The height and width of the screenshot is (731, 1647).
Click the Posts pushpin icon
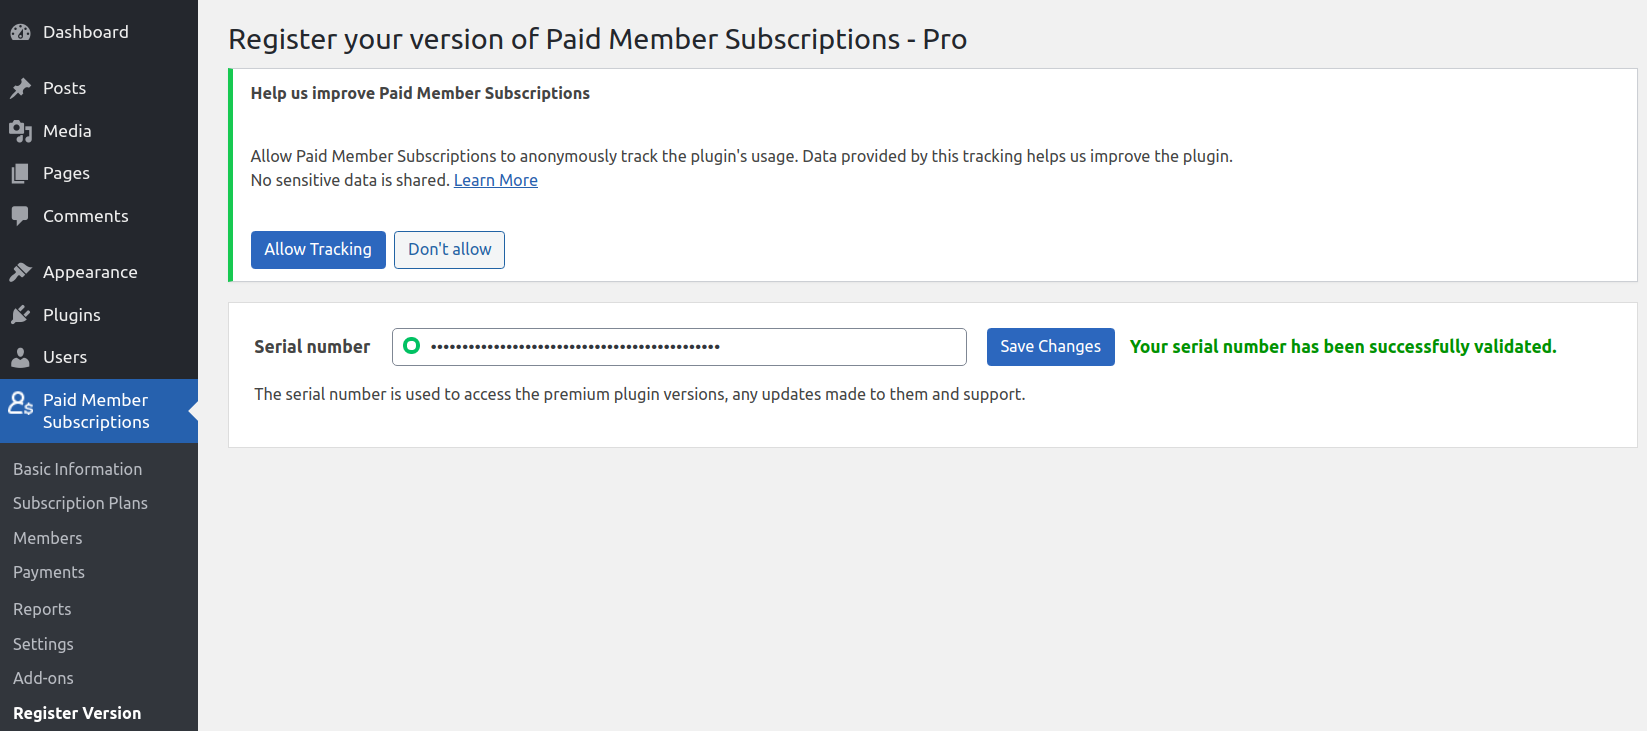pos(20,88)
